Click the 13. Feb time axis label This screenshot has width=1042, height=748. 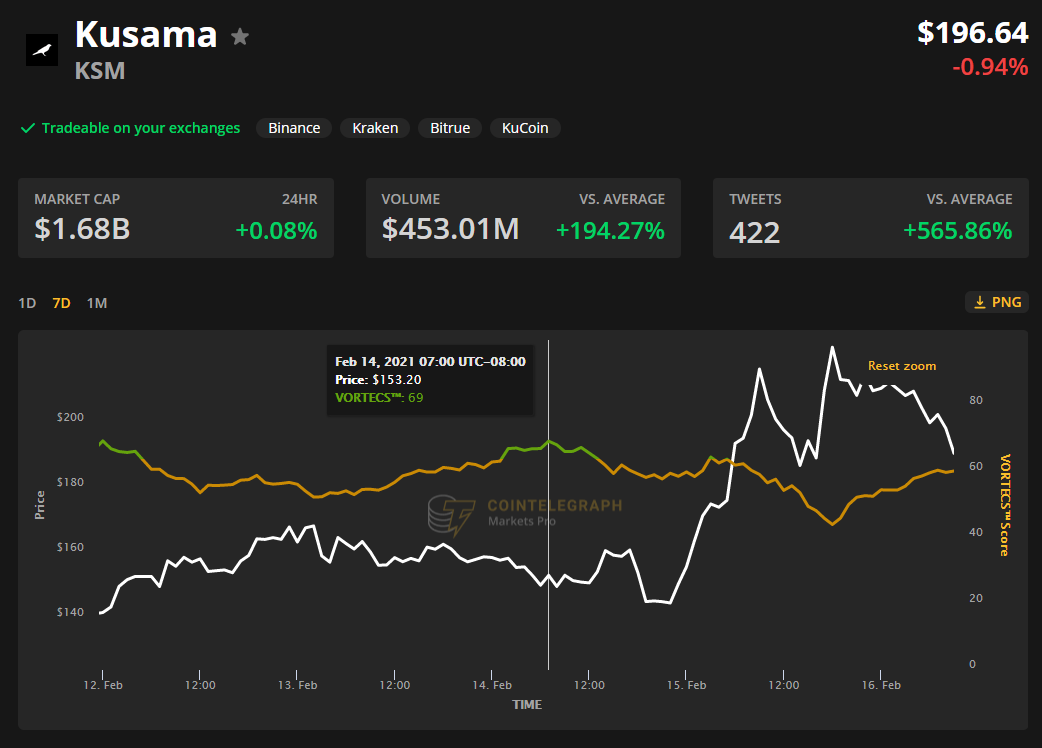tap(297, 685)
